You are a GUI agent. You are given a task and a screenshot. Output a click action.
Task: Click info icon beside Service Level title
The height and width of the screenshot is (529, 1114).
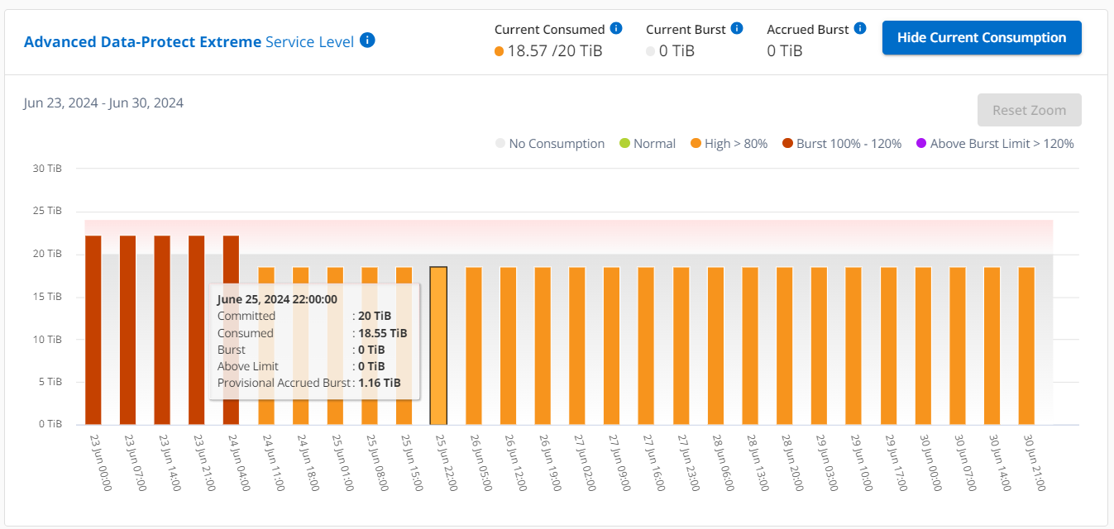pyautogui.click(x=368, y=41)
